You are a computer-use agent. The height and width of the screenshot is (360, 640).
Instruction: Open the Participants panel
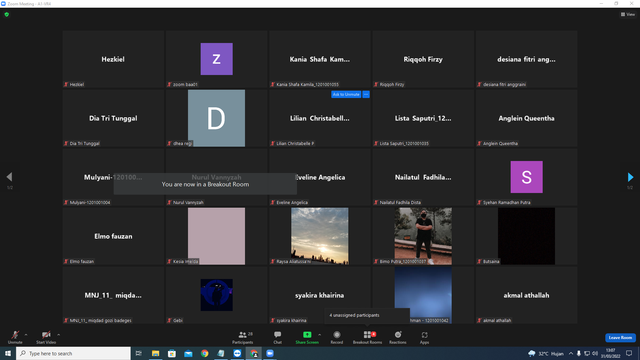point(243,337)
